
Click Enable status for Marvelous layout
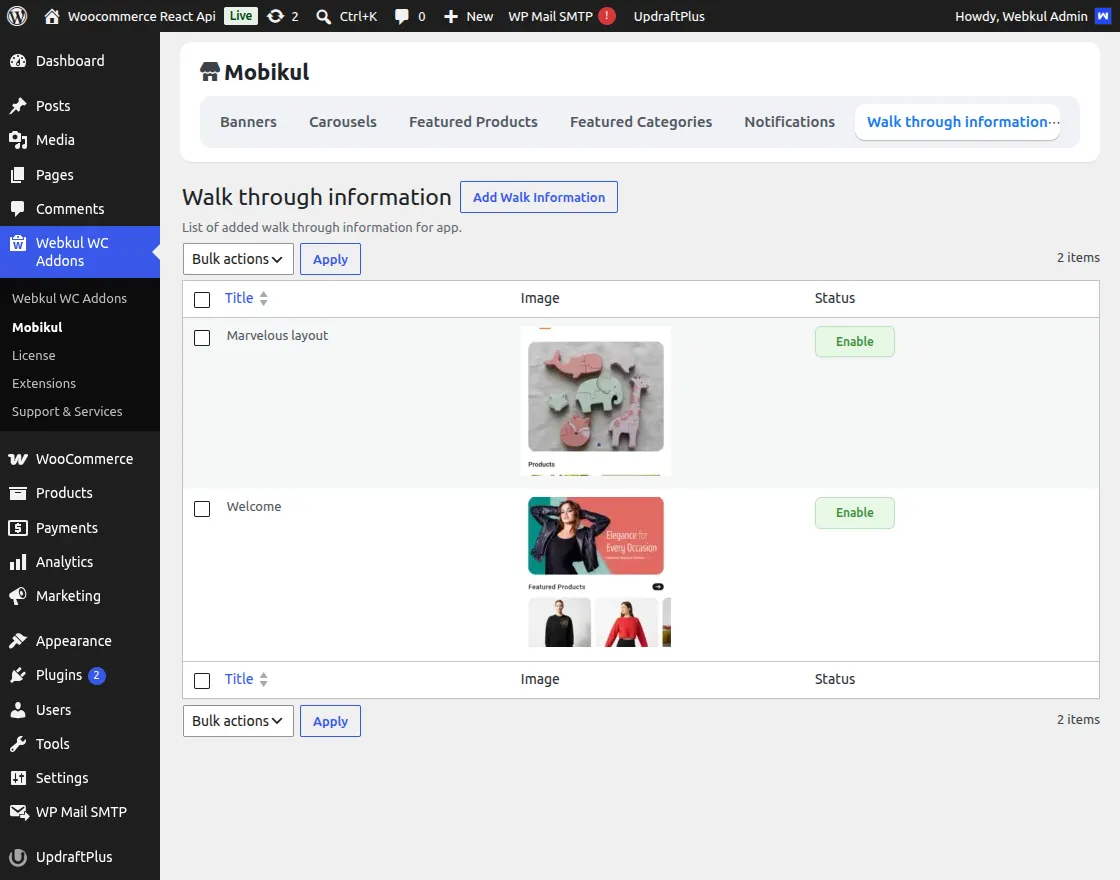tap(854, 341)
